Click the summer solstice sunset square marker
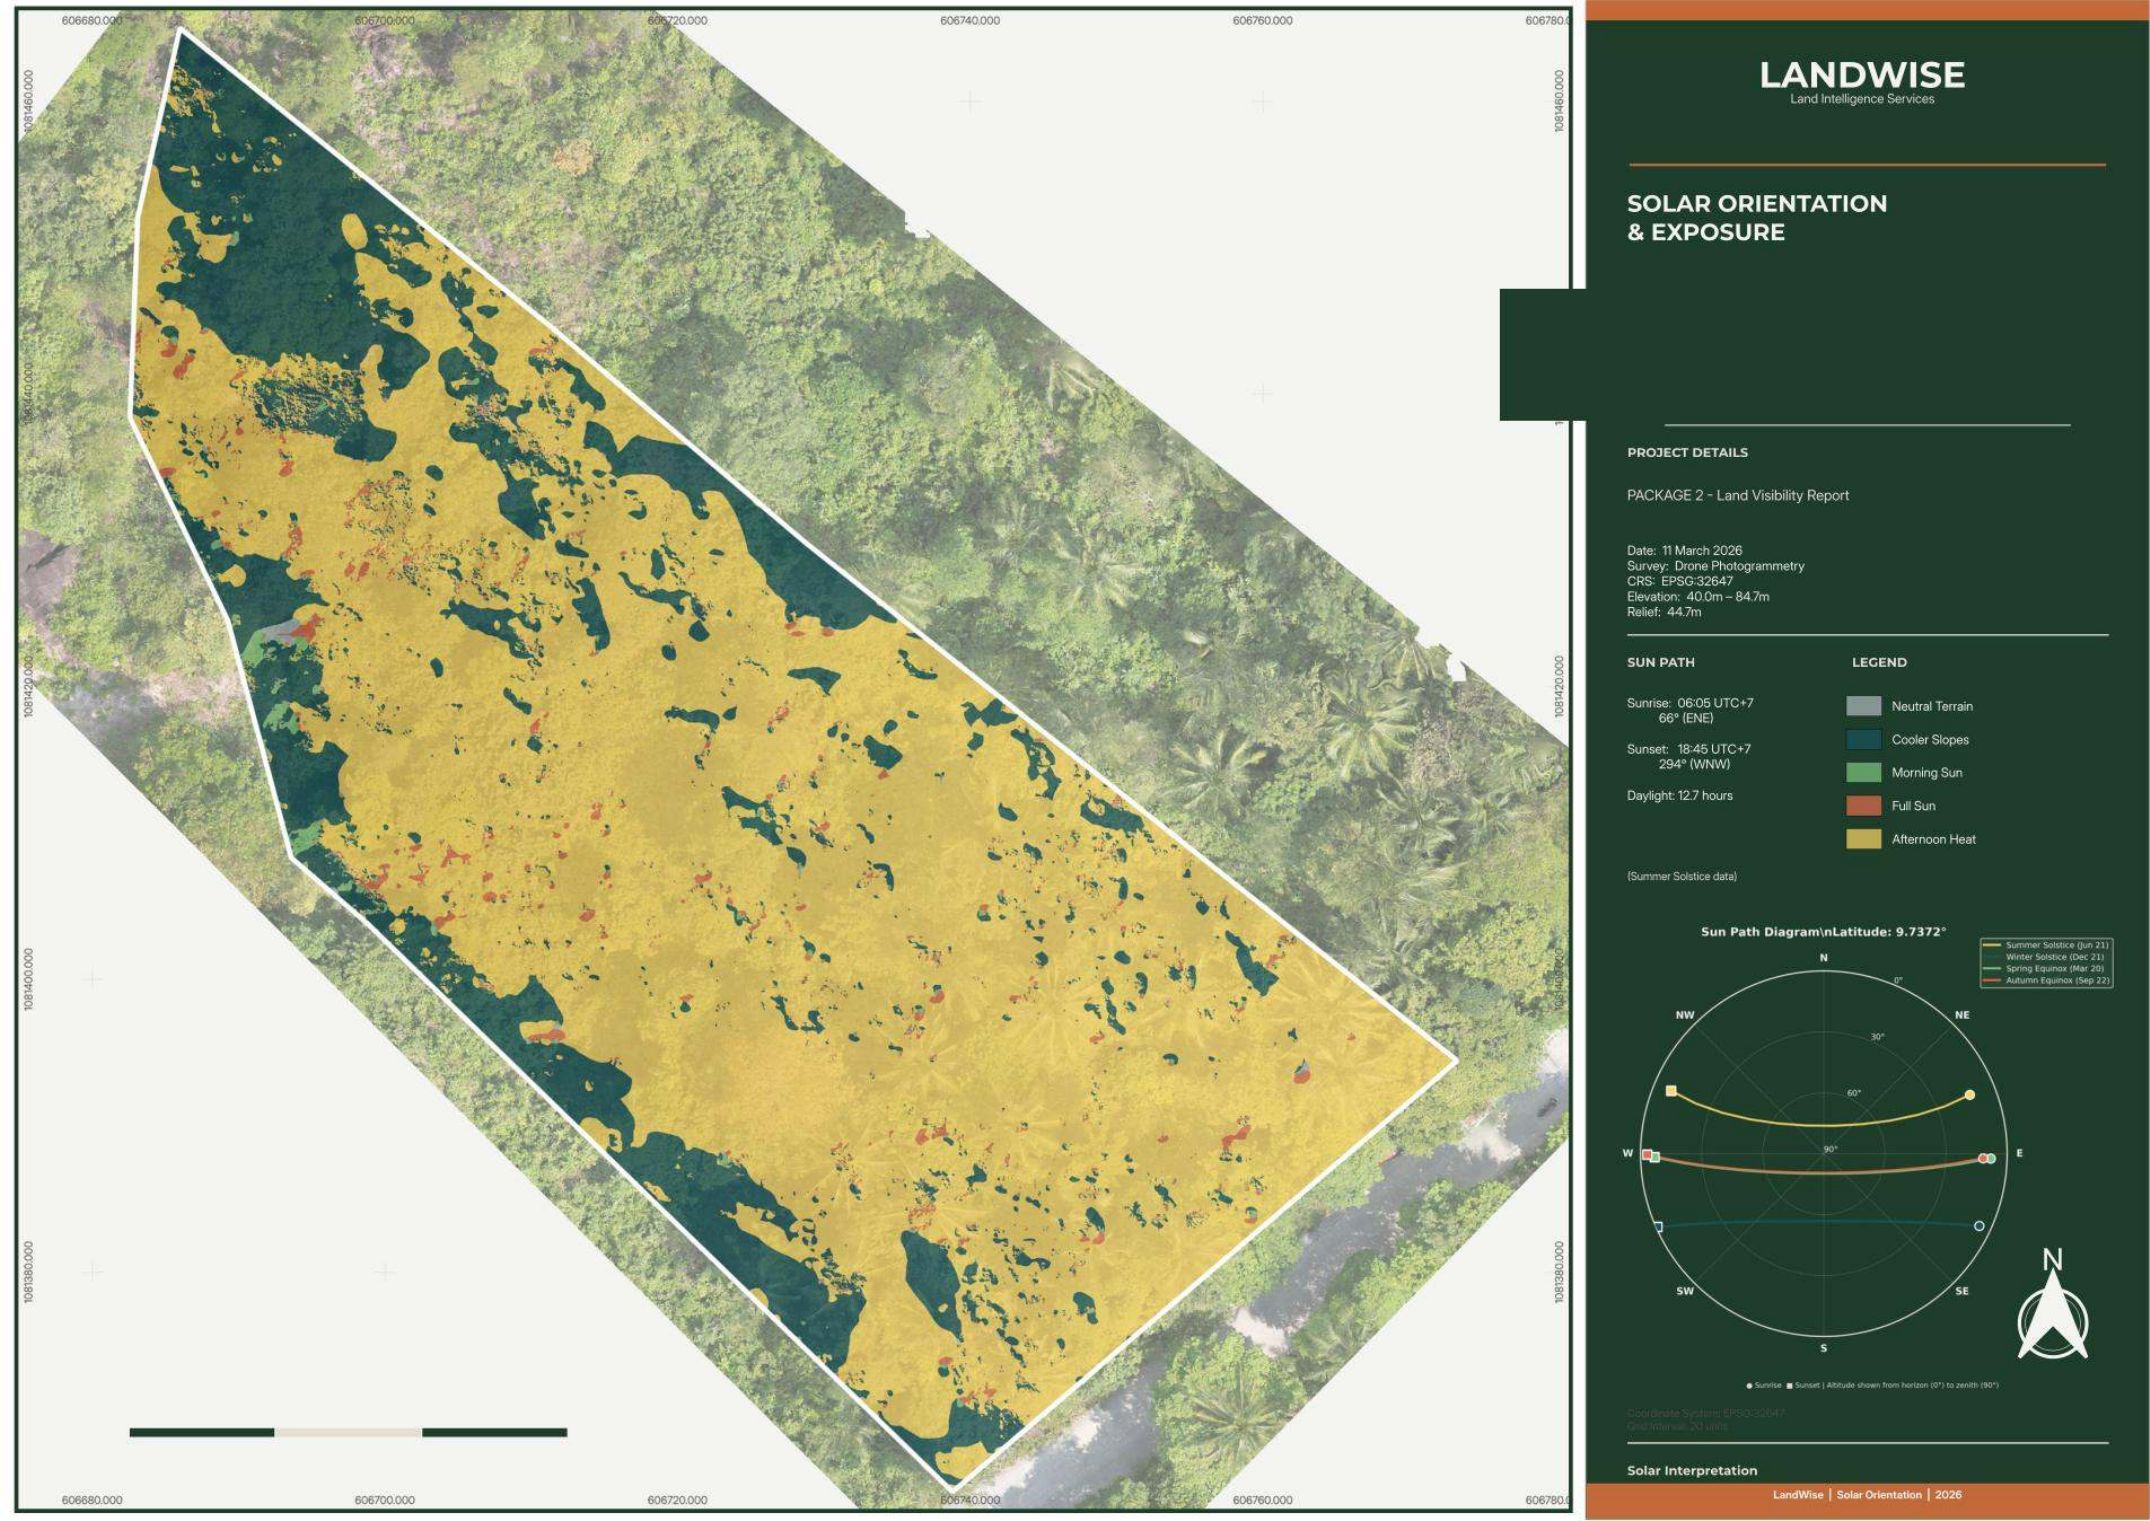 pyautogui.click(x=1671, y=1091)
